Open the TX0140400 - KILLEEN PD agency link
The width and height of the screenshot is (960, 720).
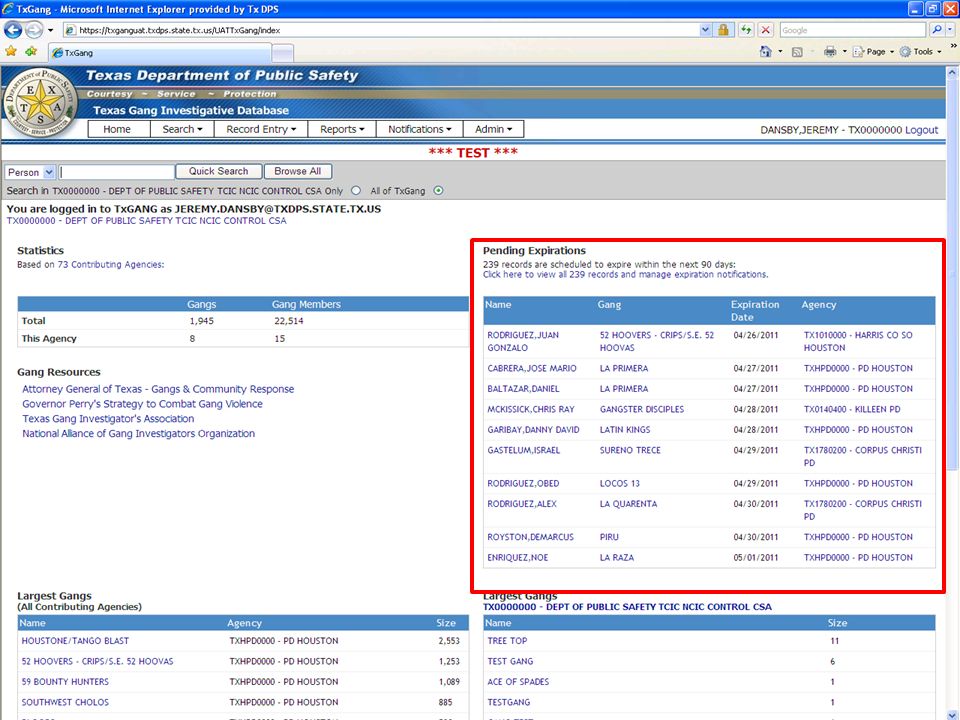(x=852, y=410)
